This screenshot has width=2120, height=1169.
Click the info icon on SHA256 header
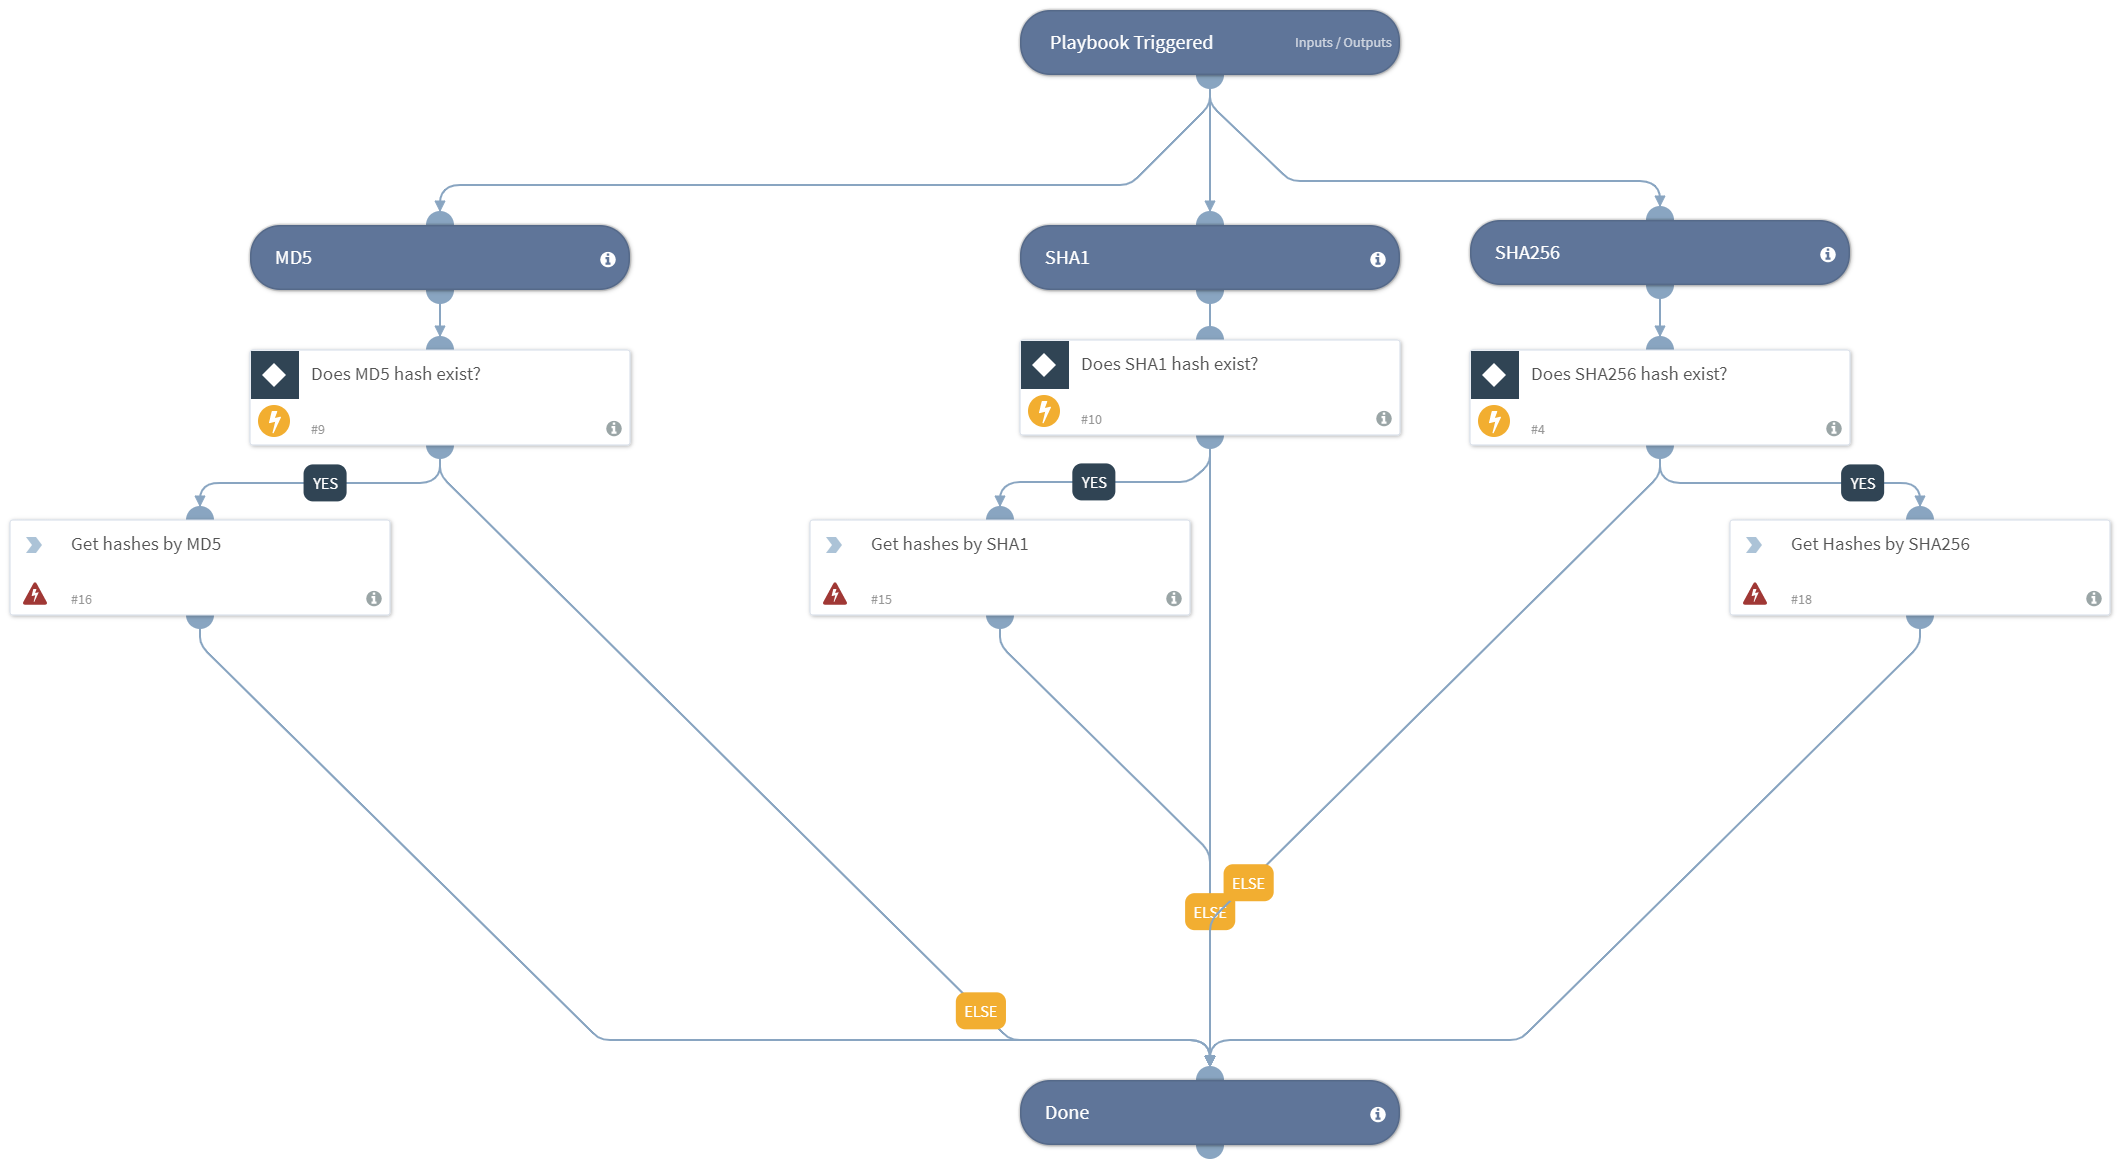(x=1827, y=254)
